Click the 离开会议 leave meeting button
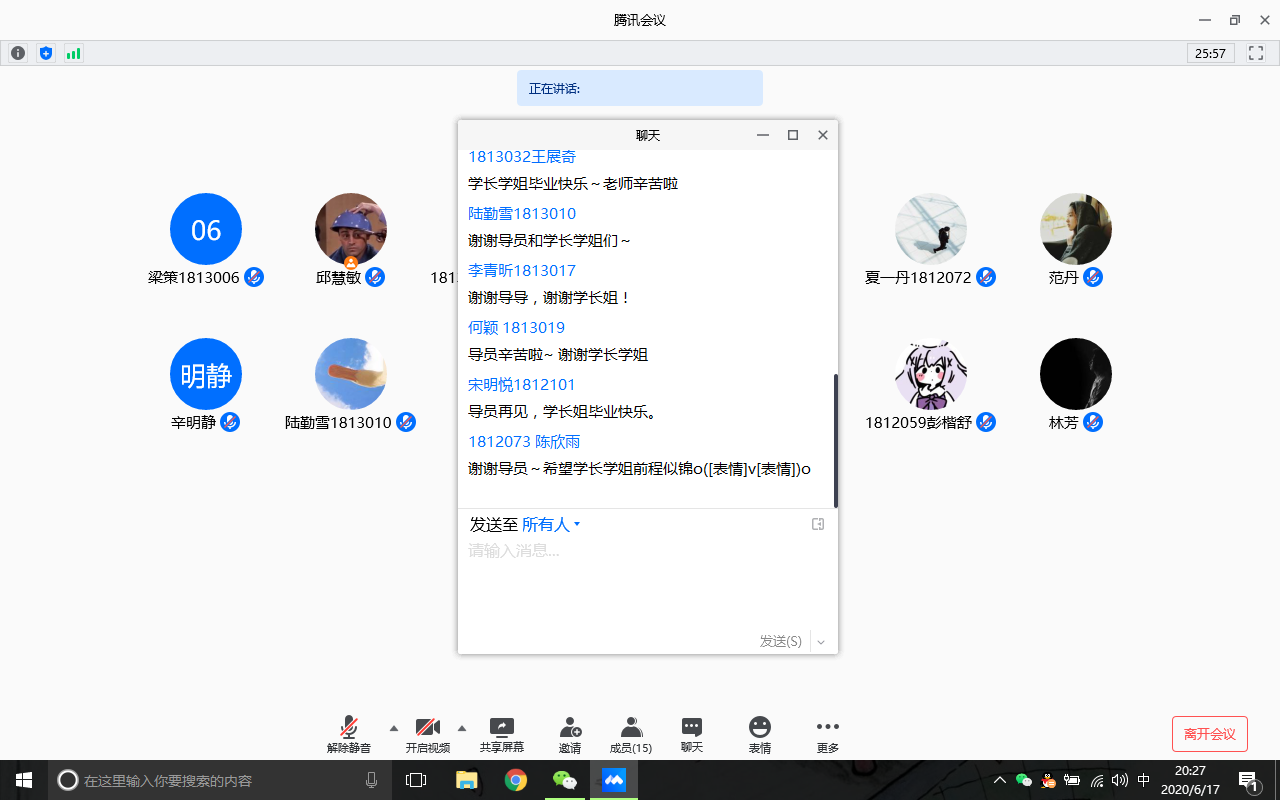Image resolution: width=1280 pixels, height=800 pixels. tap(1210, 734)
